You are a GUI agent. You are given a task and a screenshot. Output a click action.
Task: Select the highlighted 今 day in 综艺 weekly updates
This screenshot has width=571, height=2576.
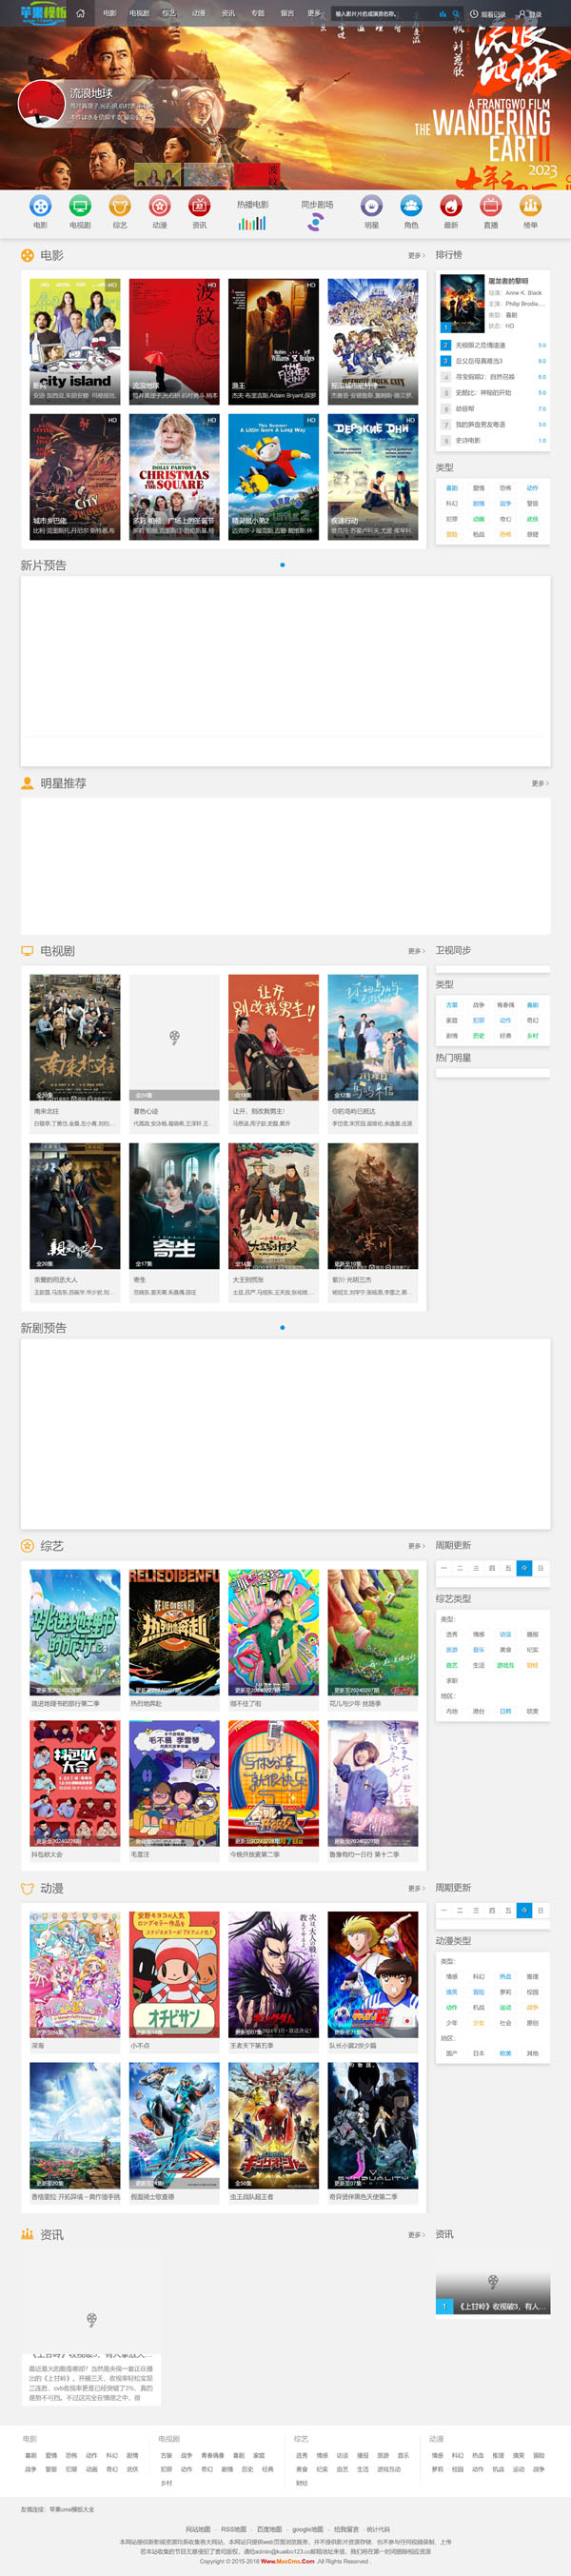click(x=524, y=1568)
